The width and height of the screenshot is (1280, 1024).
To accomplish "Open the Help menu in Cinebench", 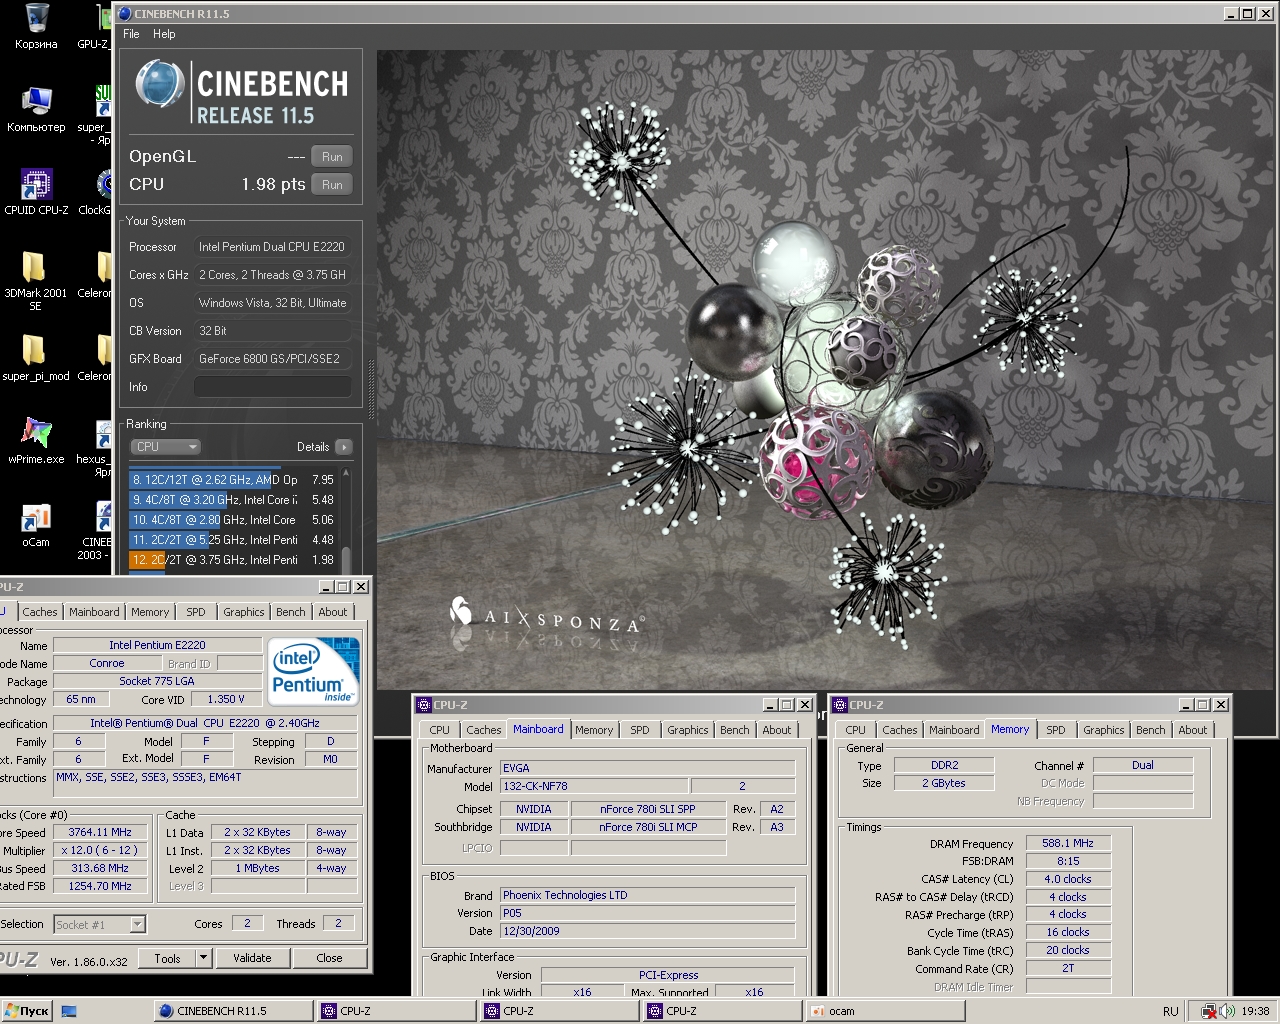I will coord(164,34).
